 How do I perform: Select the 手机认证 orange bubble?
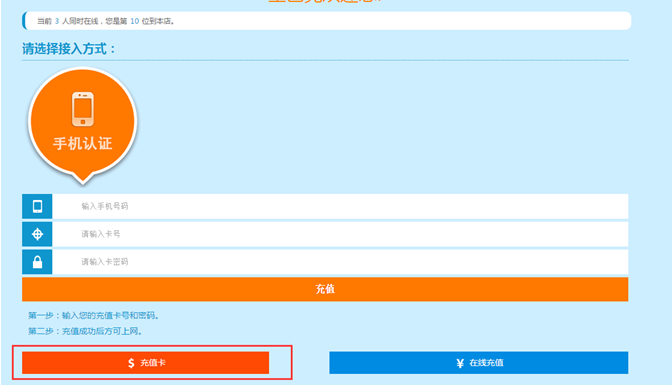pyautogui.click(x=82, y=125)
